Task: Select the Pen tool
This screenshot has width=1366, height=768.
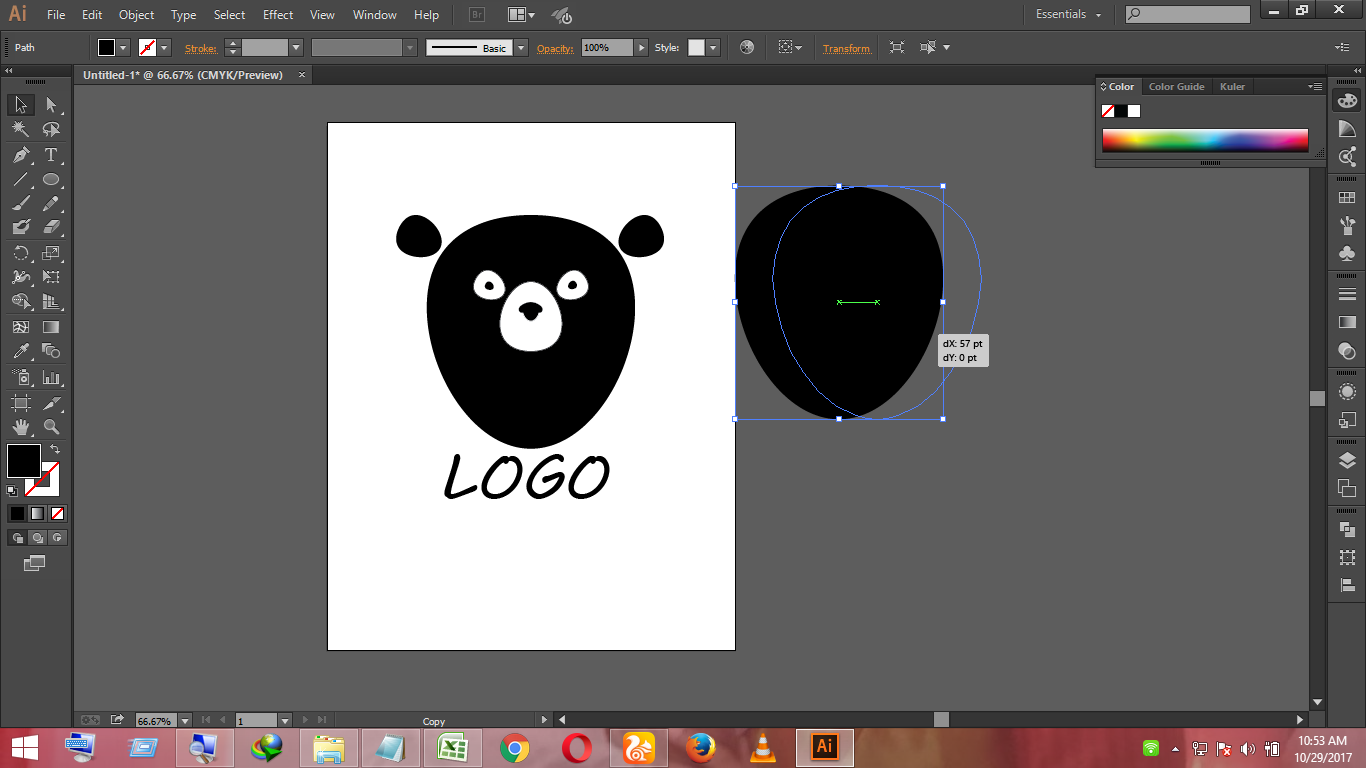Action: coord(21,155)
